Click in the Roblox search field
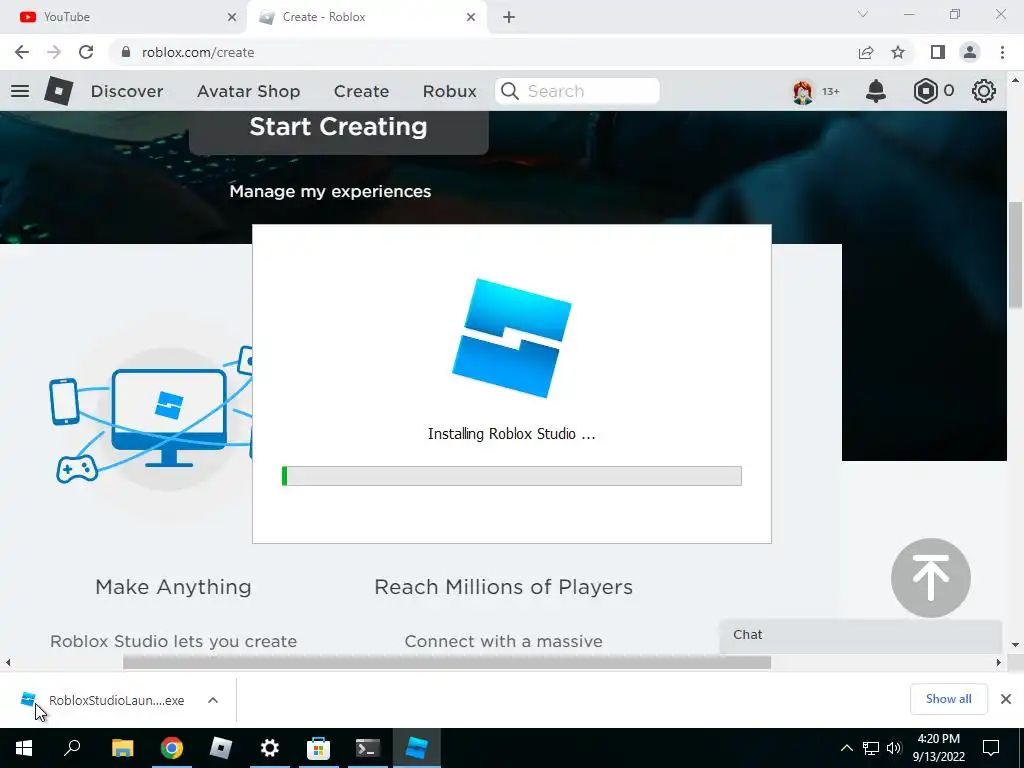This screenshot has height=768, width=1024. coord(577,91)
